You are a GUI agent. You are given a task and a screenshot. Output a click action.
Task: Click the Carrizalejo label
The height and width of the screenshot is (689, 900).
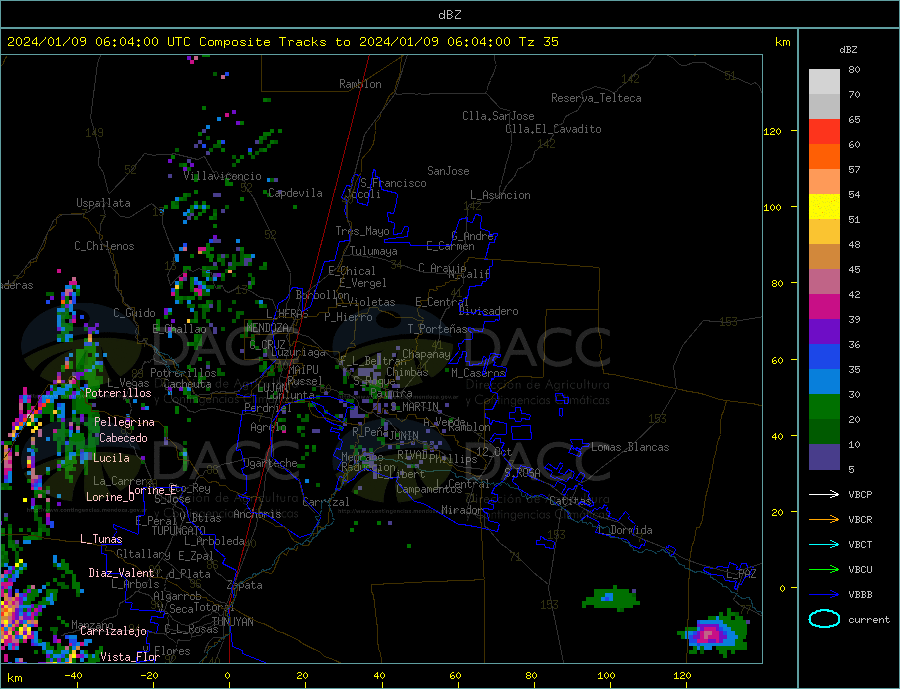click(113, 632)
